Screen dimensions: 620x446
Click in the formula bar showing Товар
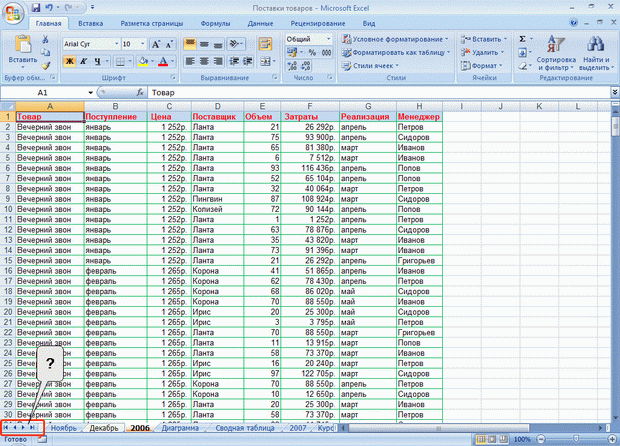click(x=379, y=93)
